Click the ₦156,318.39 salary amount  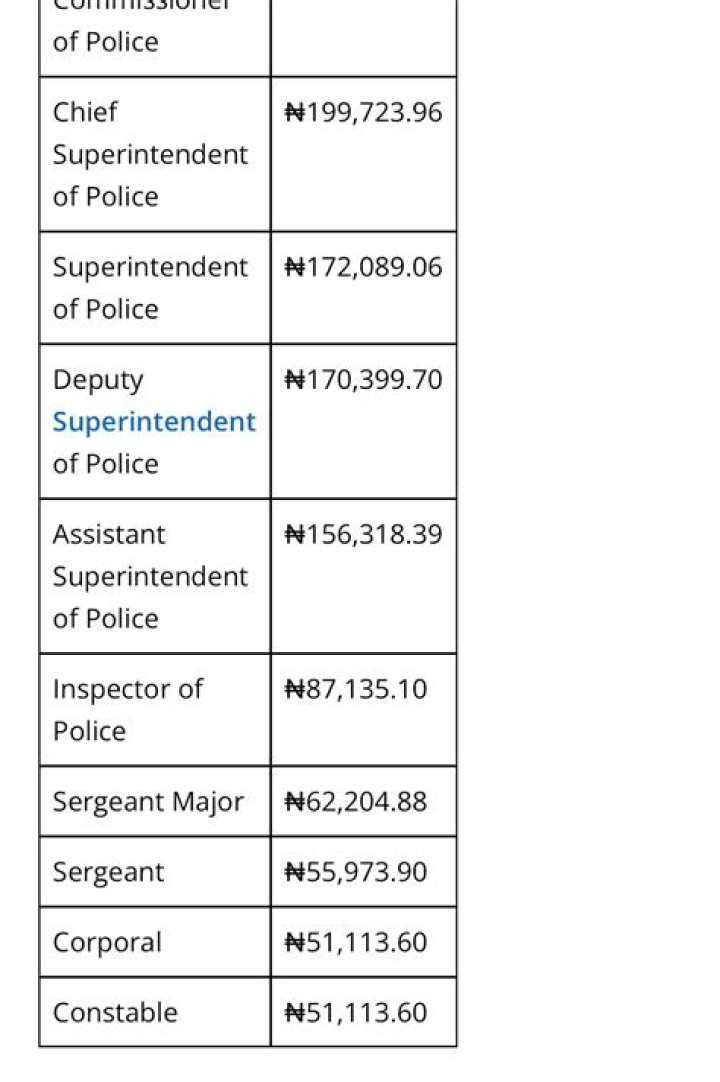tap(363, 535)
